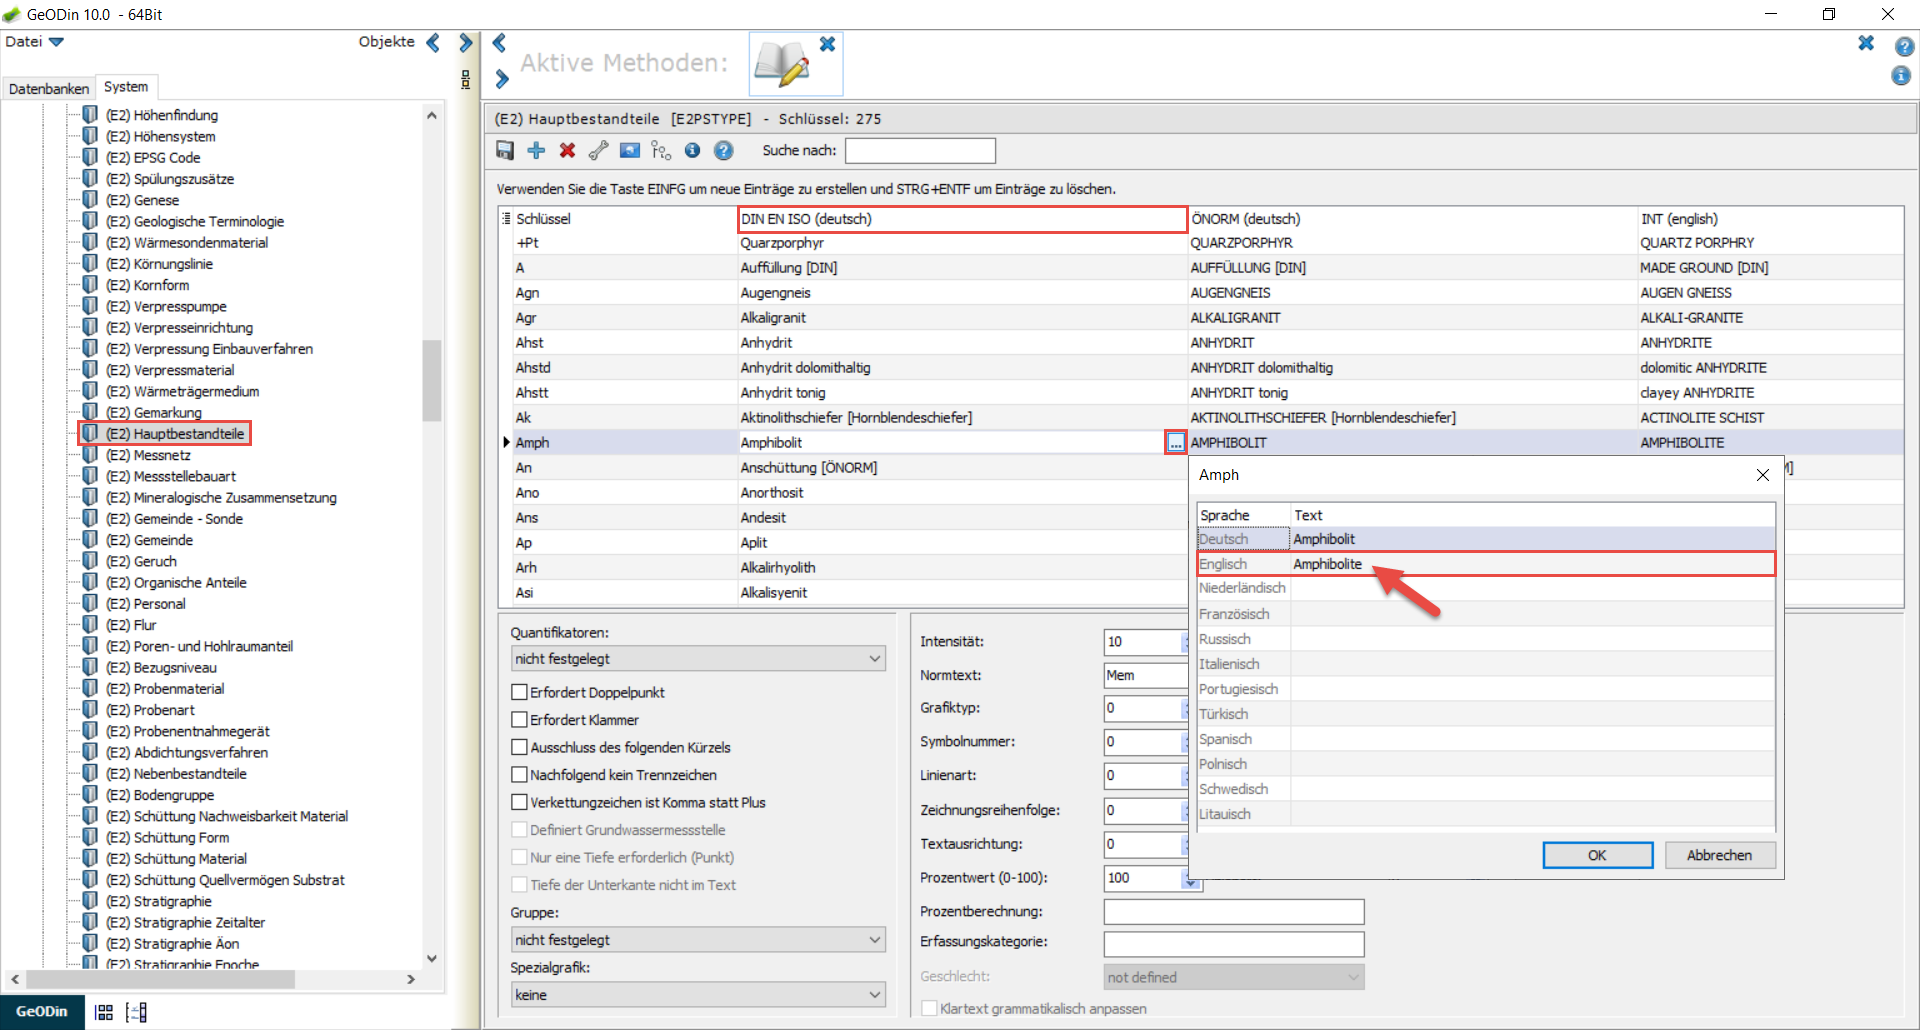The height and width of the screenshot is (1030, 1920).
Task: Click the info icon in the dictionary toolbar
Action: pos(692,150)
